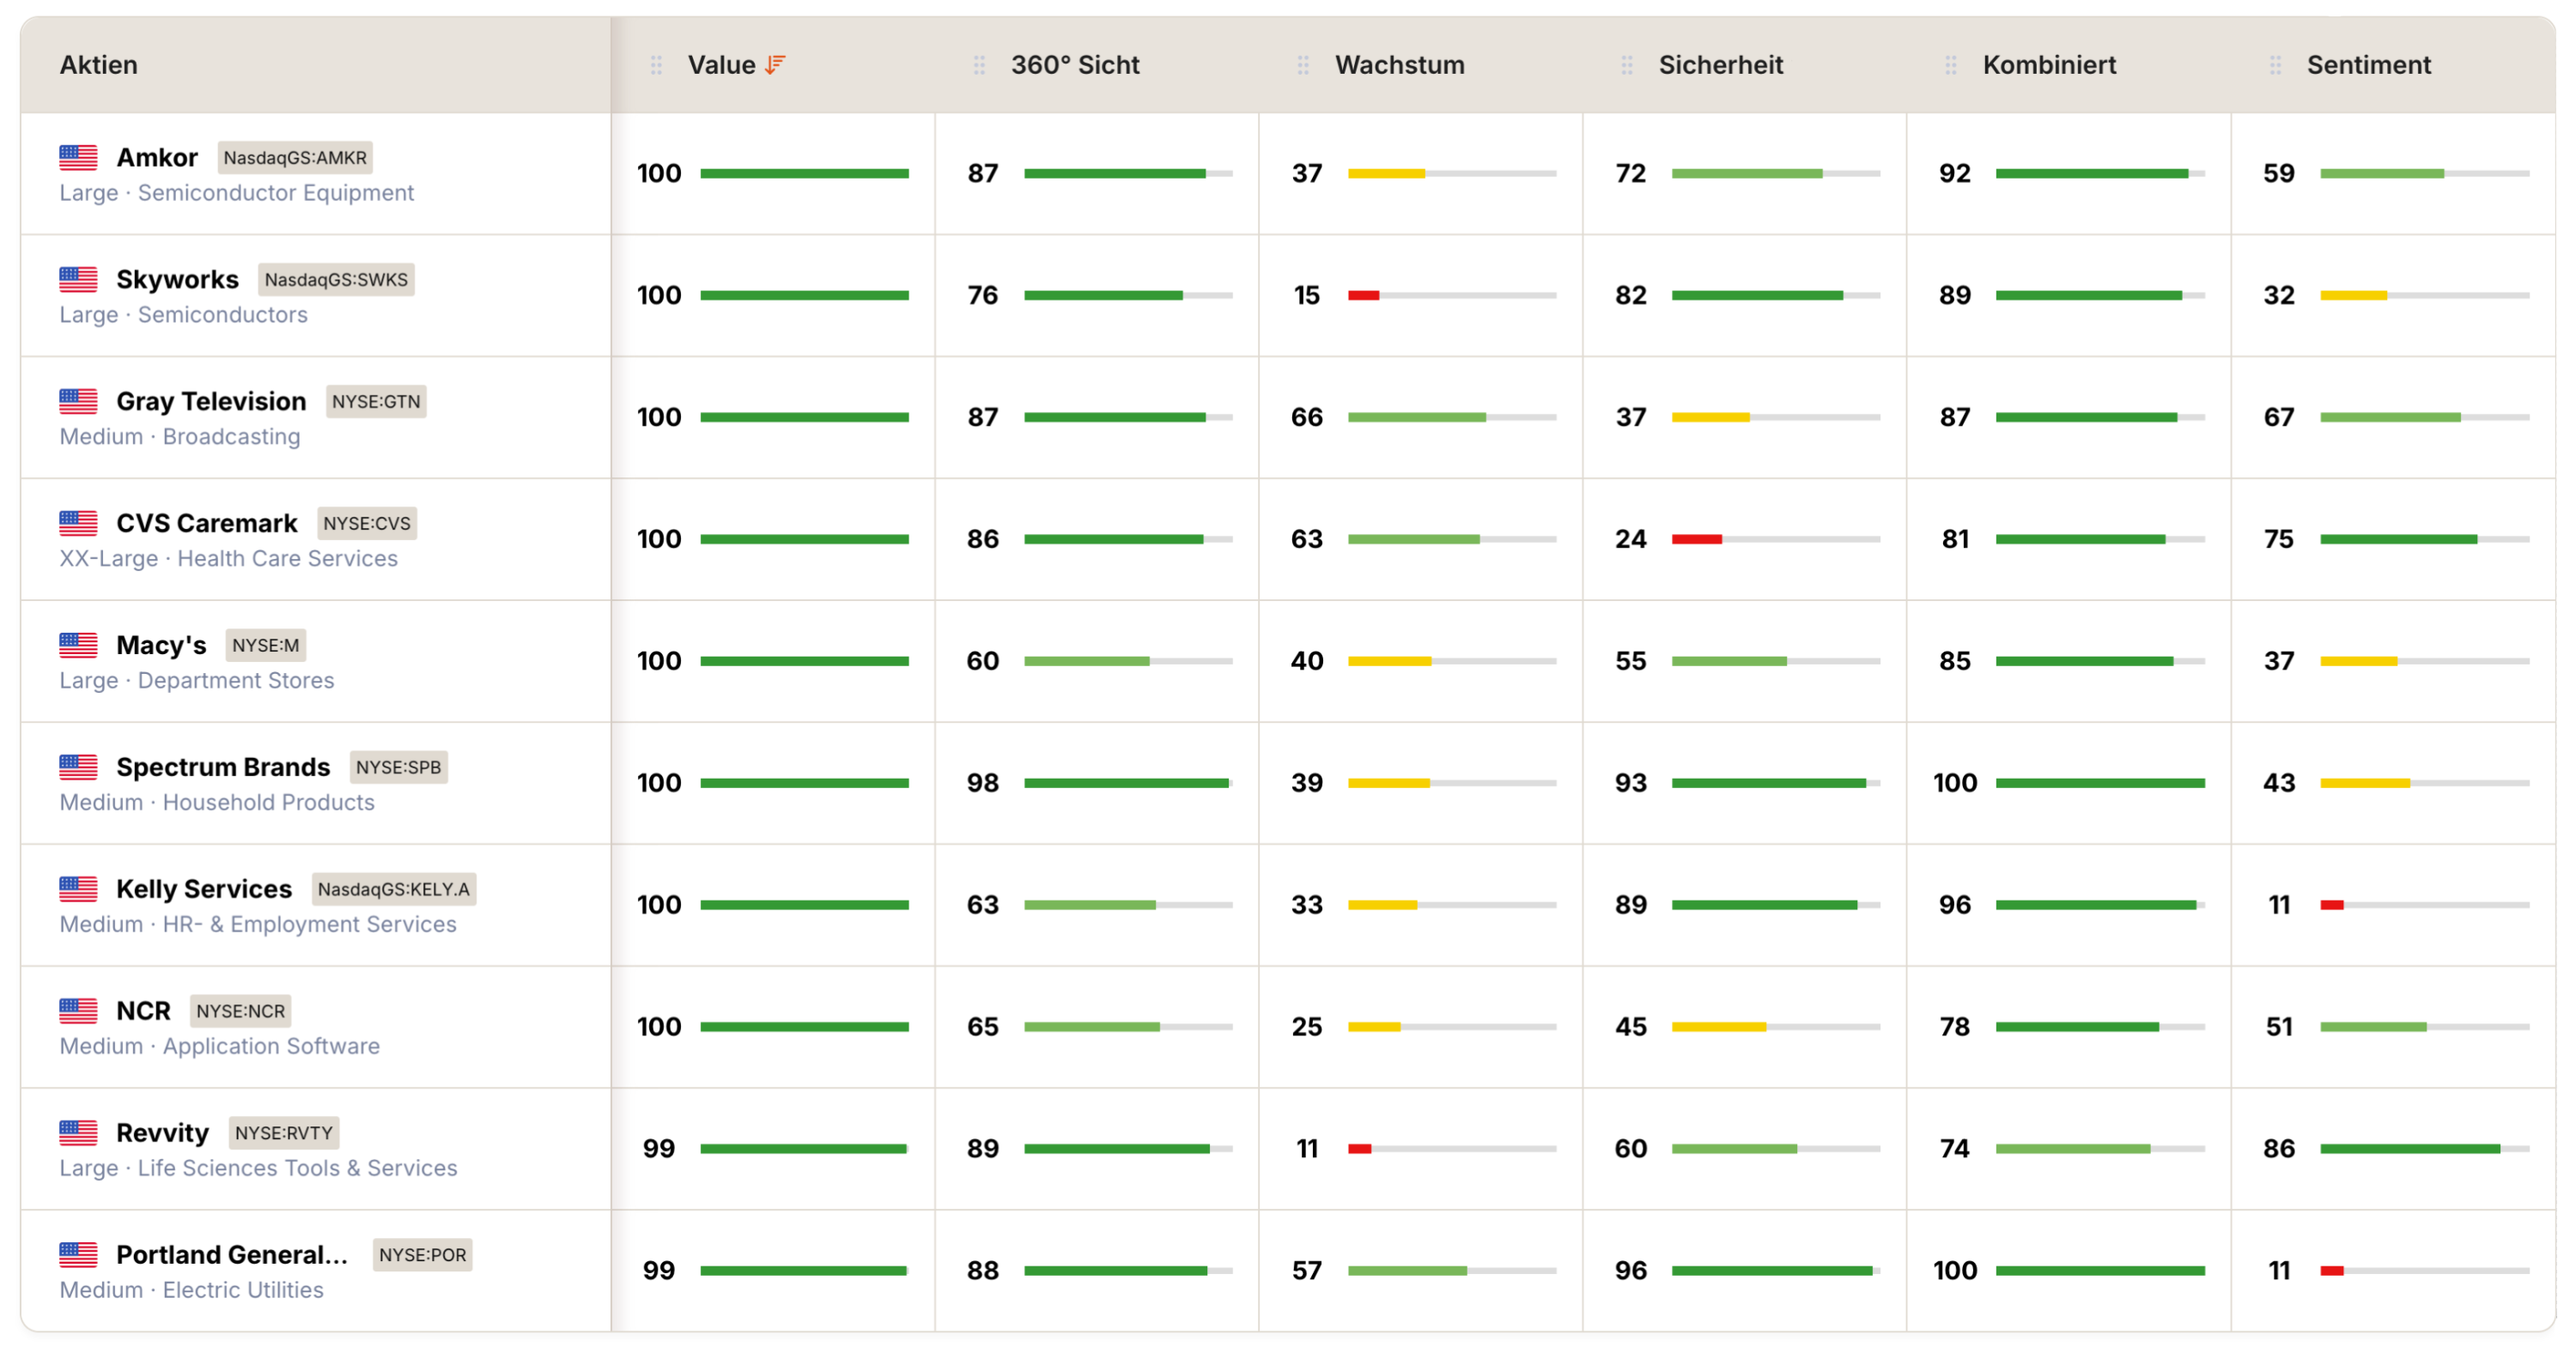
Task: Click drag handle beside 360° Sicht header
Action: 979,65
